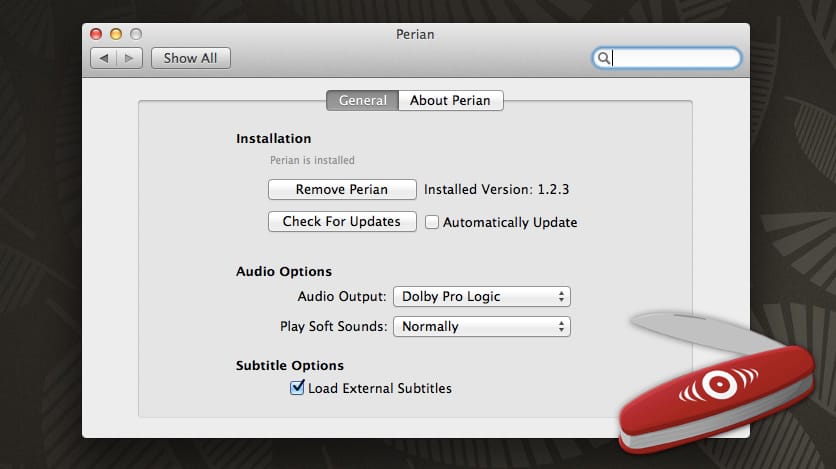Screen dimensions: 836x469
Task: Click the Remove Perian button
Action: (x=342, y=189)
